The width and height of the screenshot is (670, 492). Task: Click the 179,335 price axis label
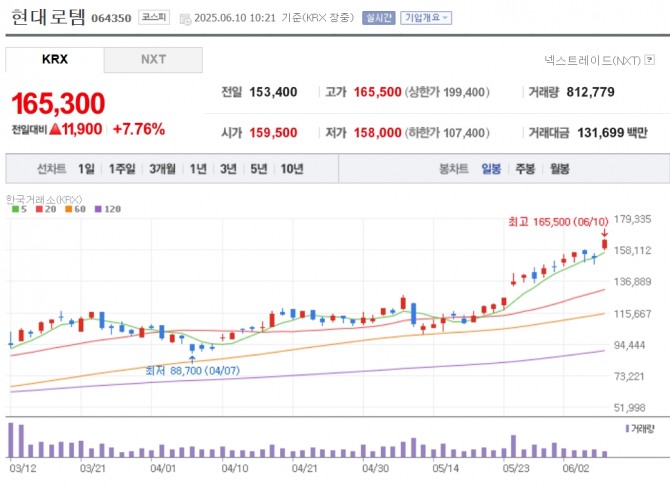coord(632,219)
